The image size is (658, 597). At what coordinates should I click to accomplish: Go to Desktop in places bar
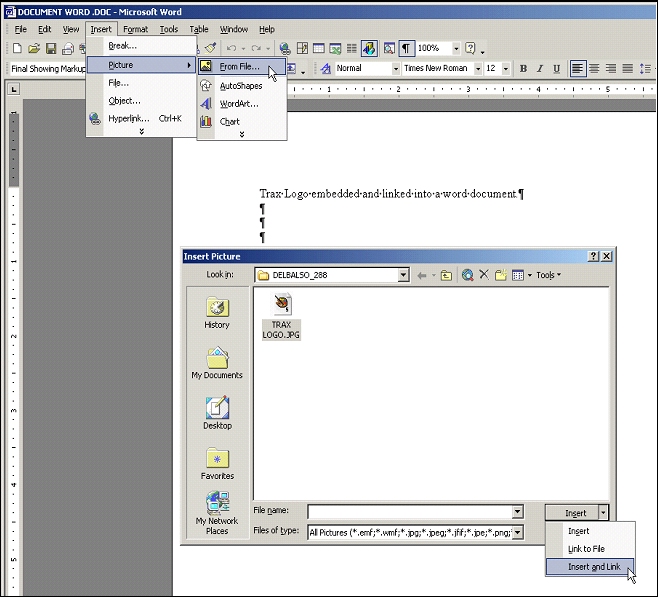(x=217, y=413)
